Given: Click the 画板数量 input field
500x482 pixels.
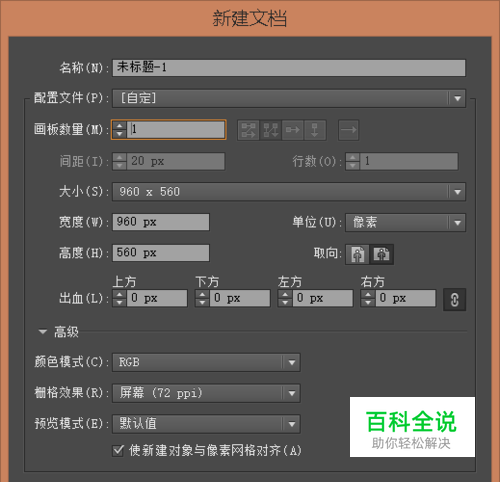Looking at the screenshot, I should pos(176,129).
